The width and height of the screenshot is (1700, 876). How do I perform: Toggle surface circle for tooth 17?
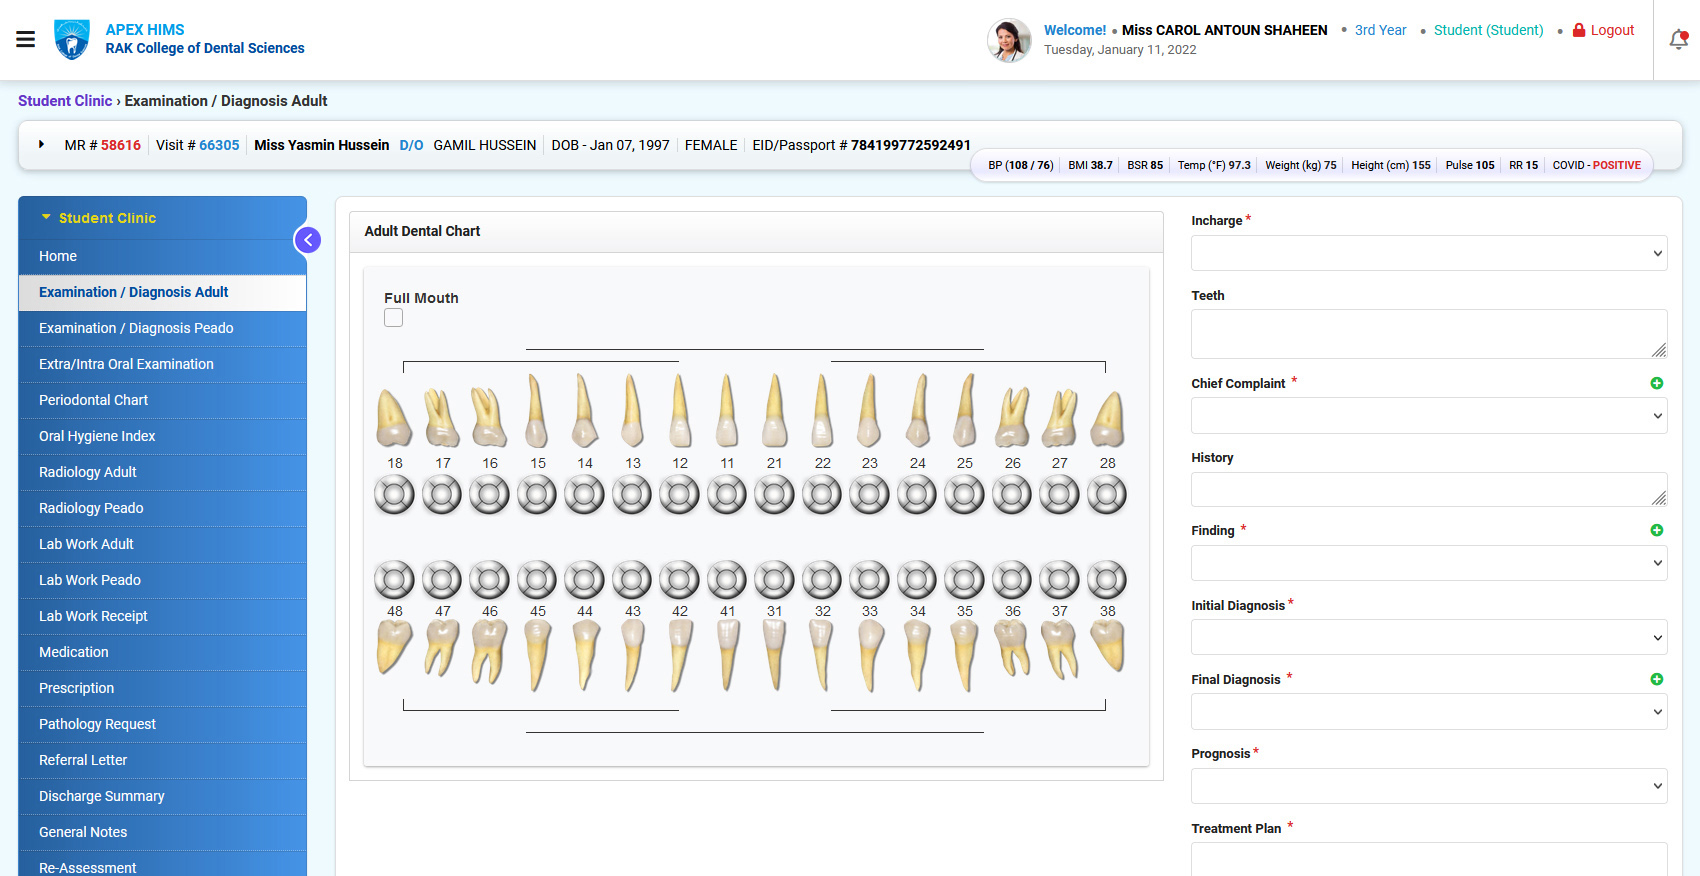tap(442, 494)
